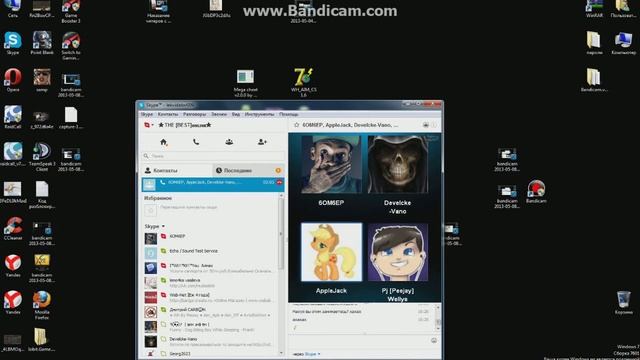Open the Помощь menu
Viewport: 640px width, 360px height.
[x=289, y=114]
